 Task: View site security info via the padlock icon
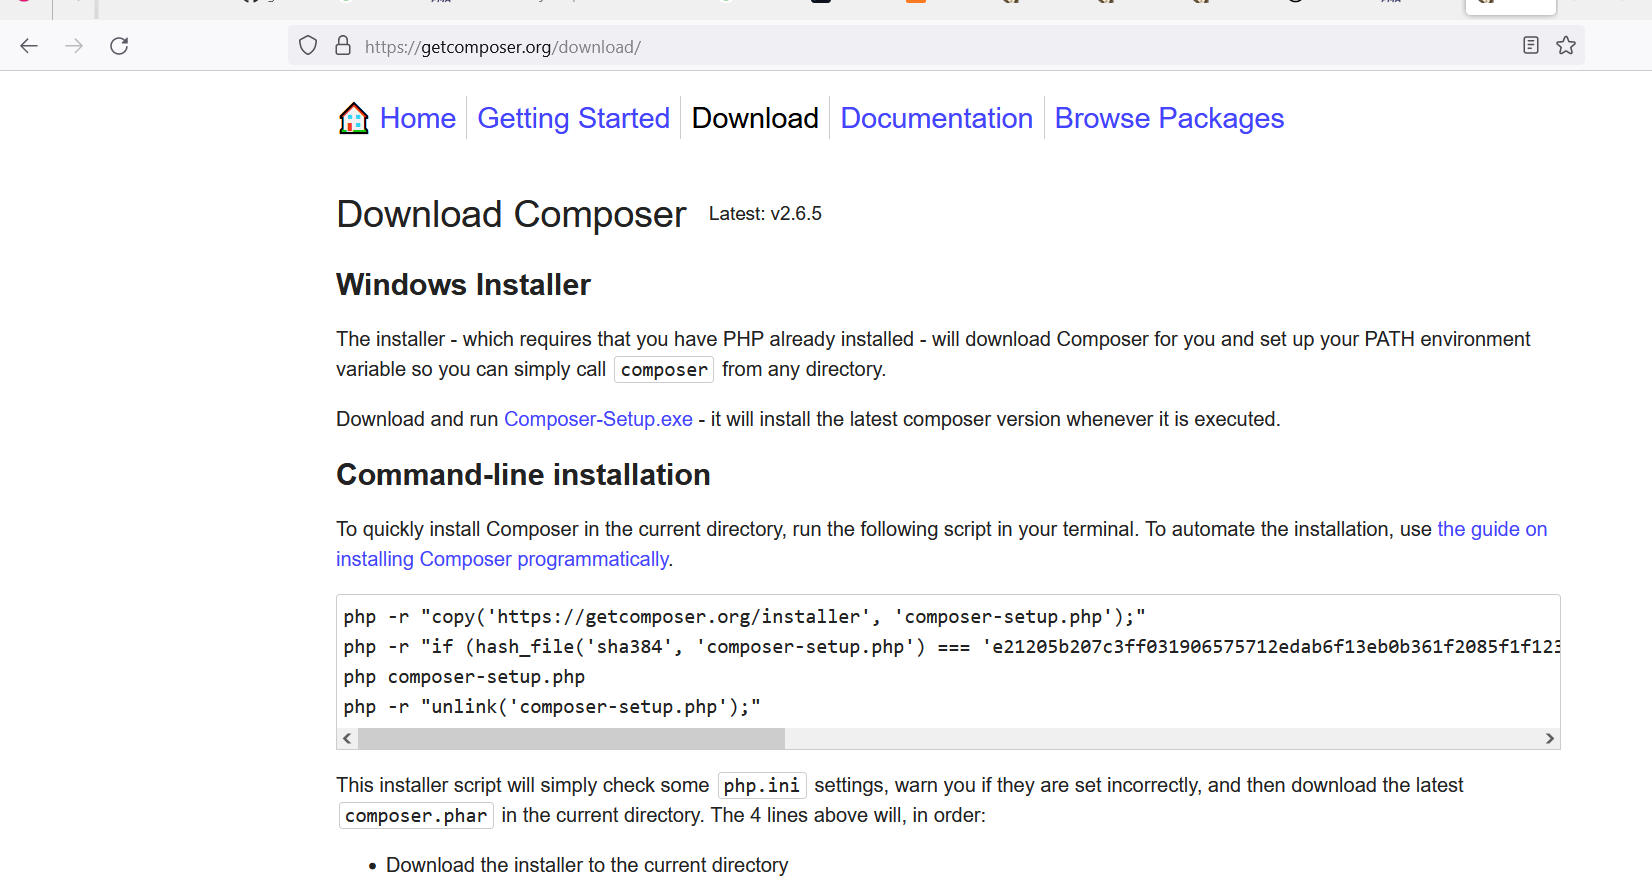342,45
